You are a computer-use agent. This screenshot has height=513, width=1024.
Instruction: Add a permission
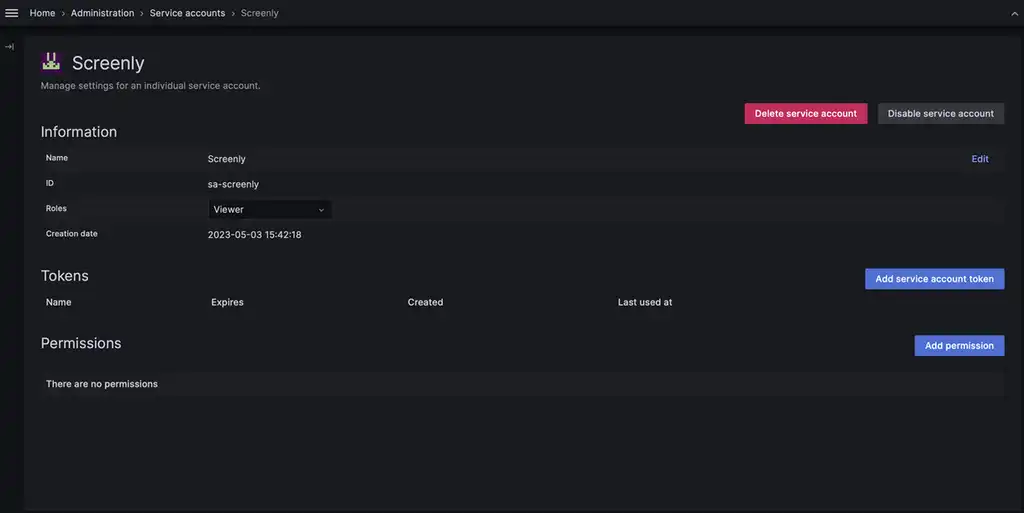[959, 346]
